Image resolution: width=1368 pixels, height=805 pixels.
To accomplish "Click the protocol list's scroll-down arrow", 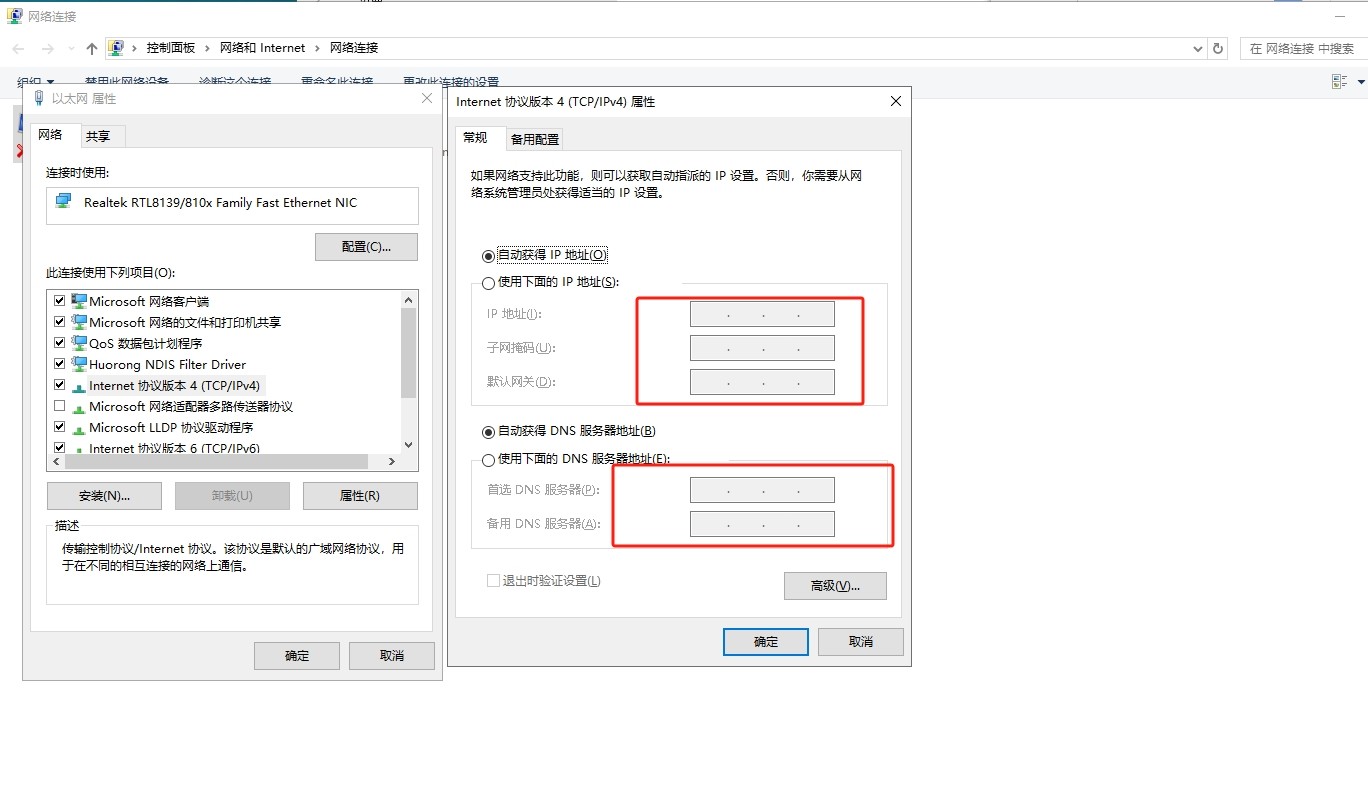I will (408, 445).
